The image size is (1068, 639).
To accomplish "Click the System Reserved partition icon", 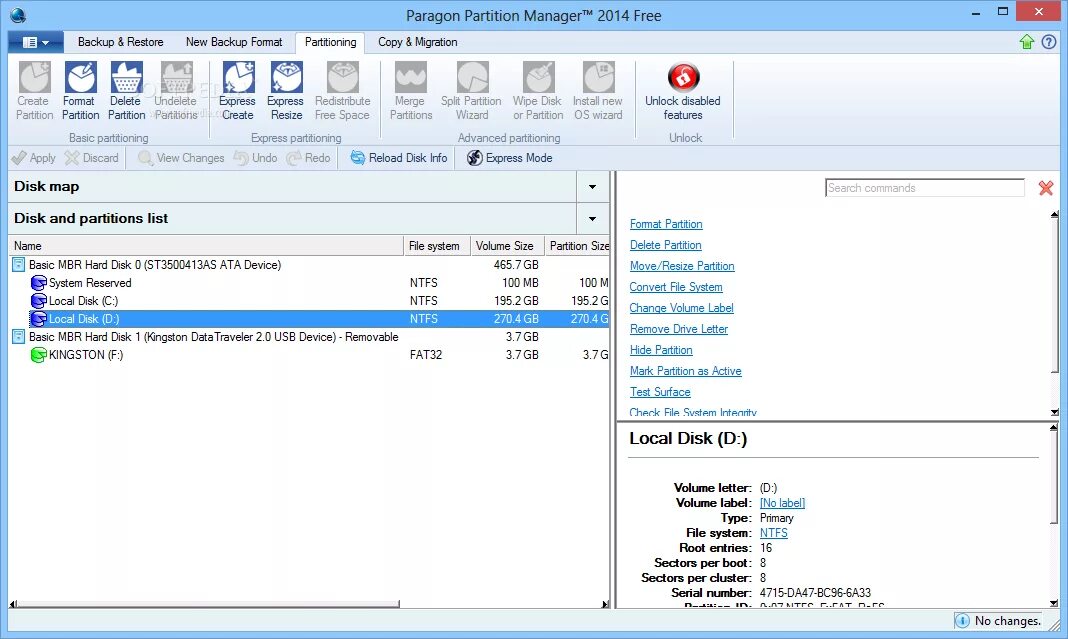I will pyautogui.click(x=38, y=283).
